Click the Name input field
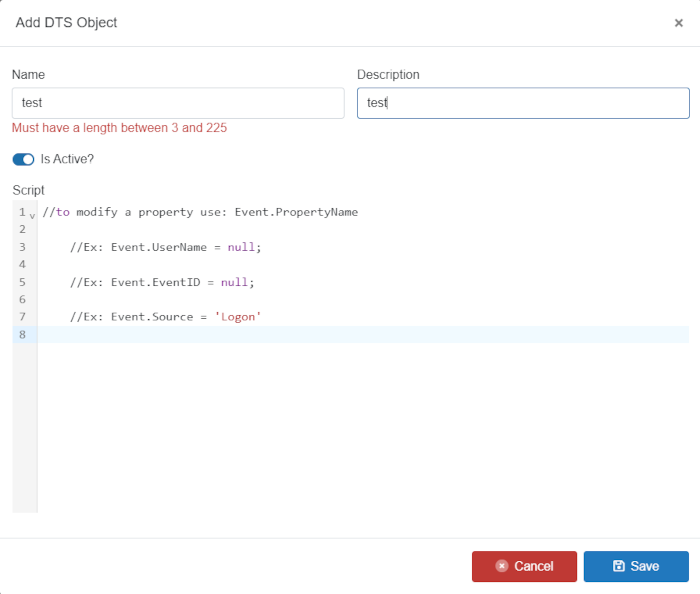700x594 pixels. click(178, 103)
